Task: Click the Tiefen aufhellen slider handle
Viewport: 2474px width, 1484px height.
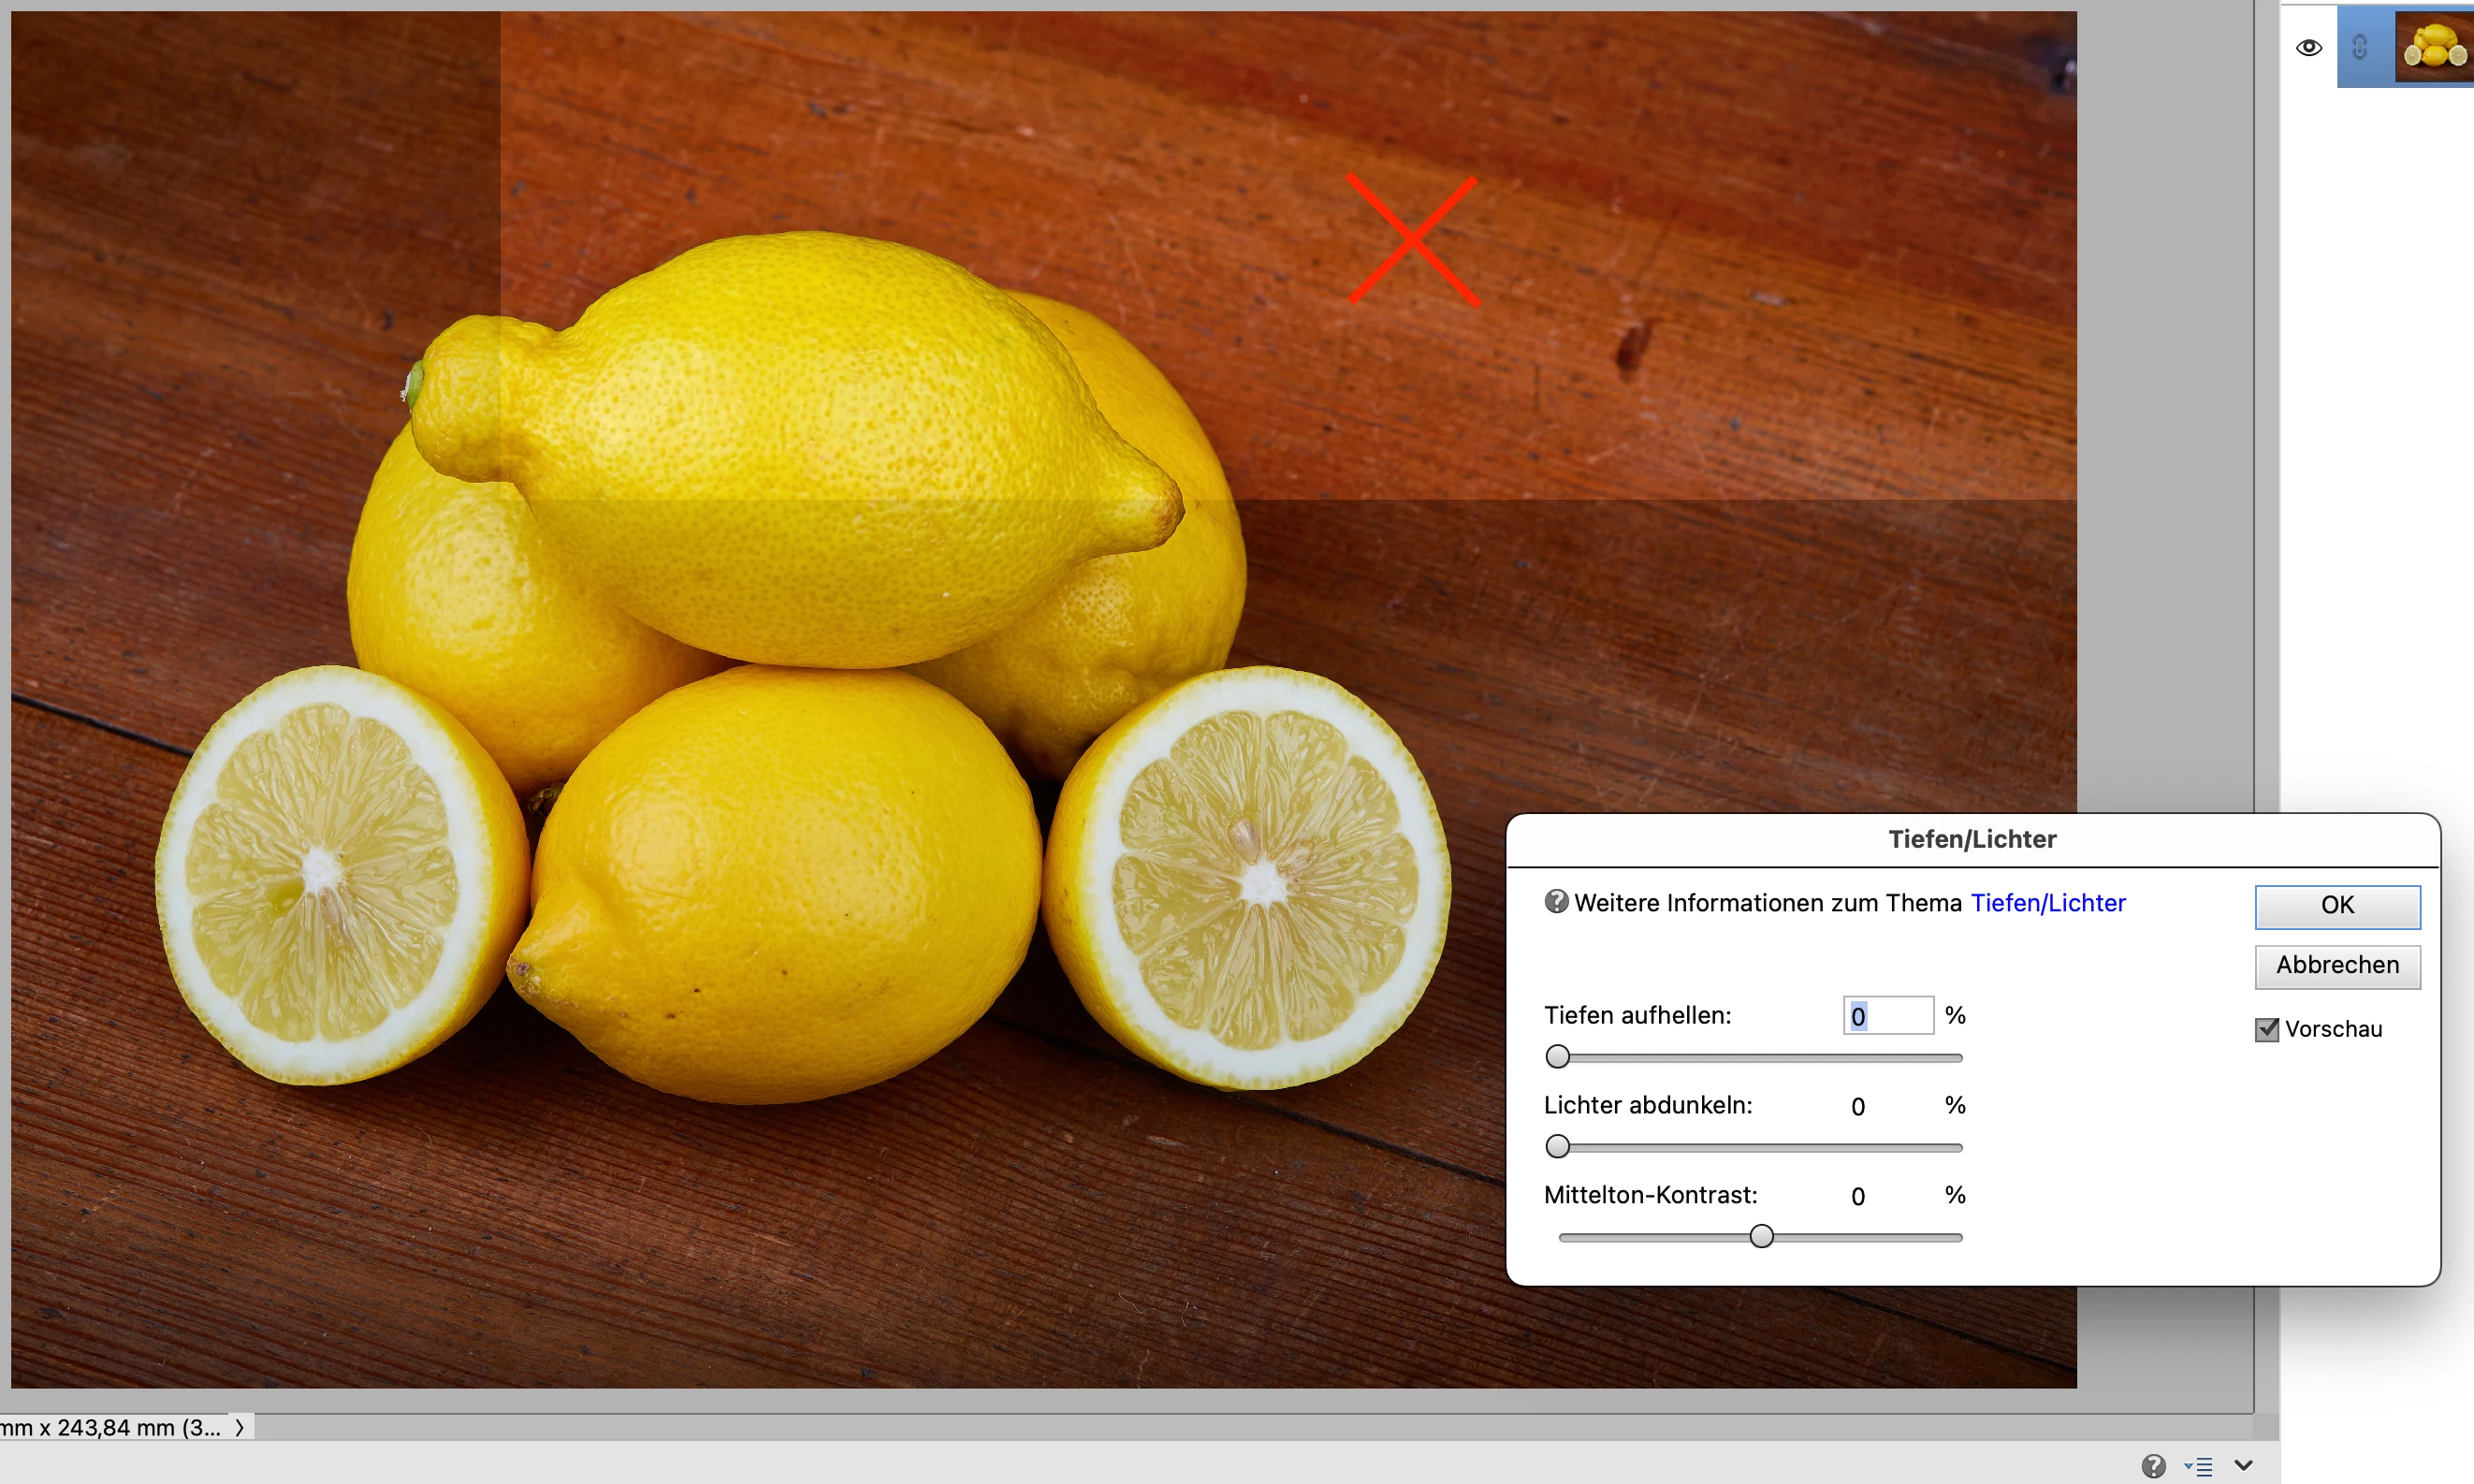Action: (1557, 1057)
